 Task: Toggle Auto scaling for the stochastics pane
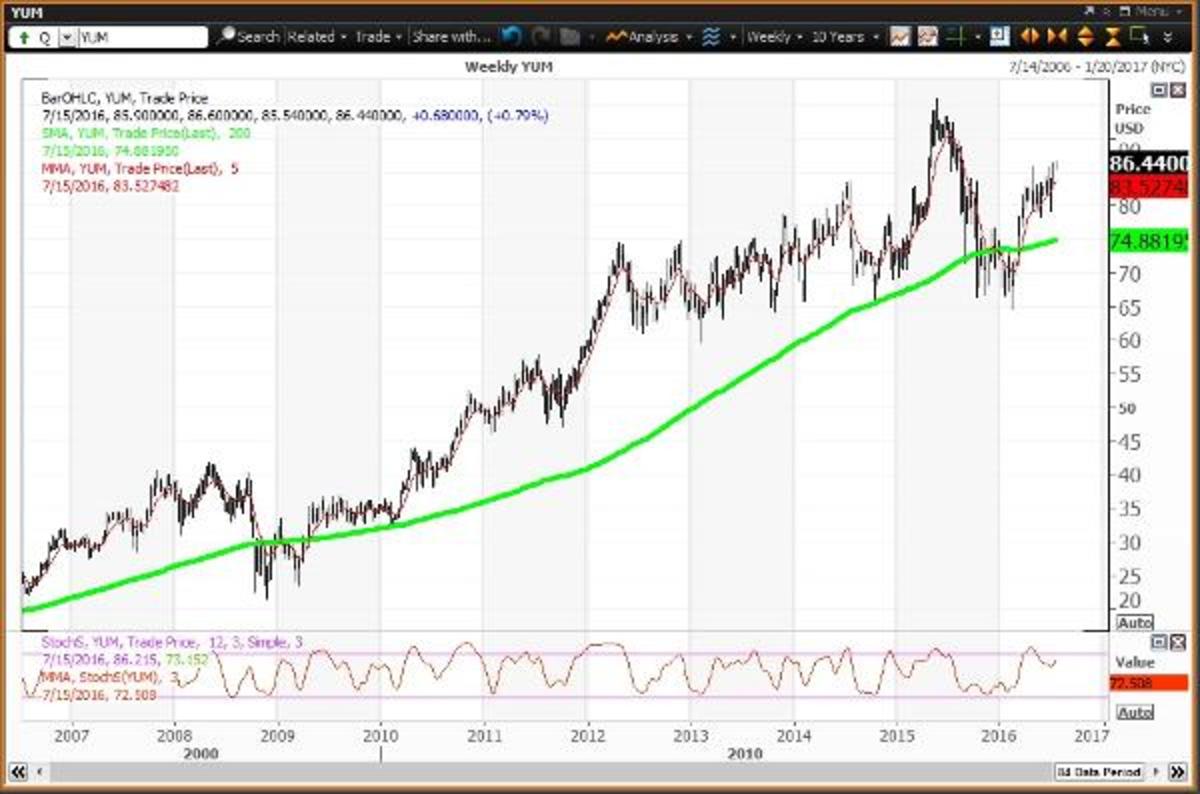1136,713
